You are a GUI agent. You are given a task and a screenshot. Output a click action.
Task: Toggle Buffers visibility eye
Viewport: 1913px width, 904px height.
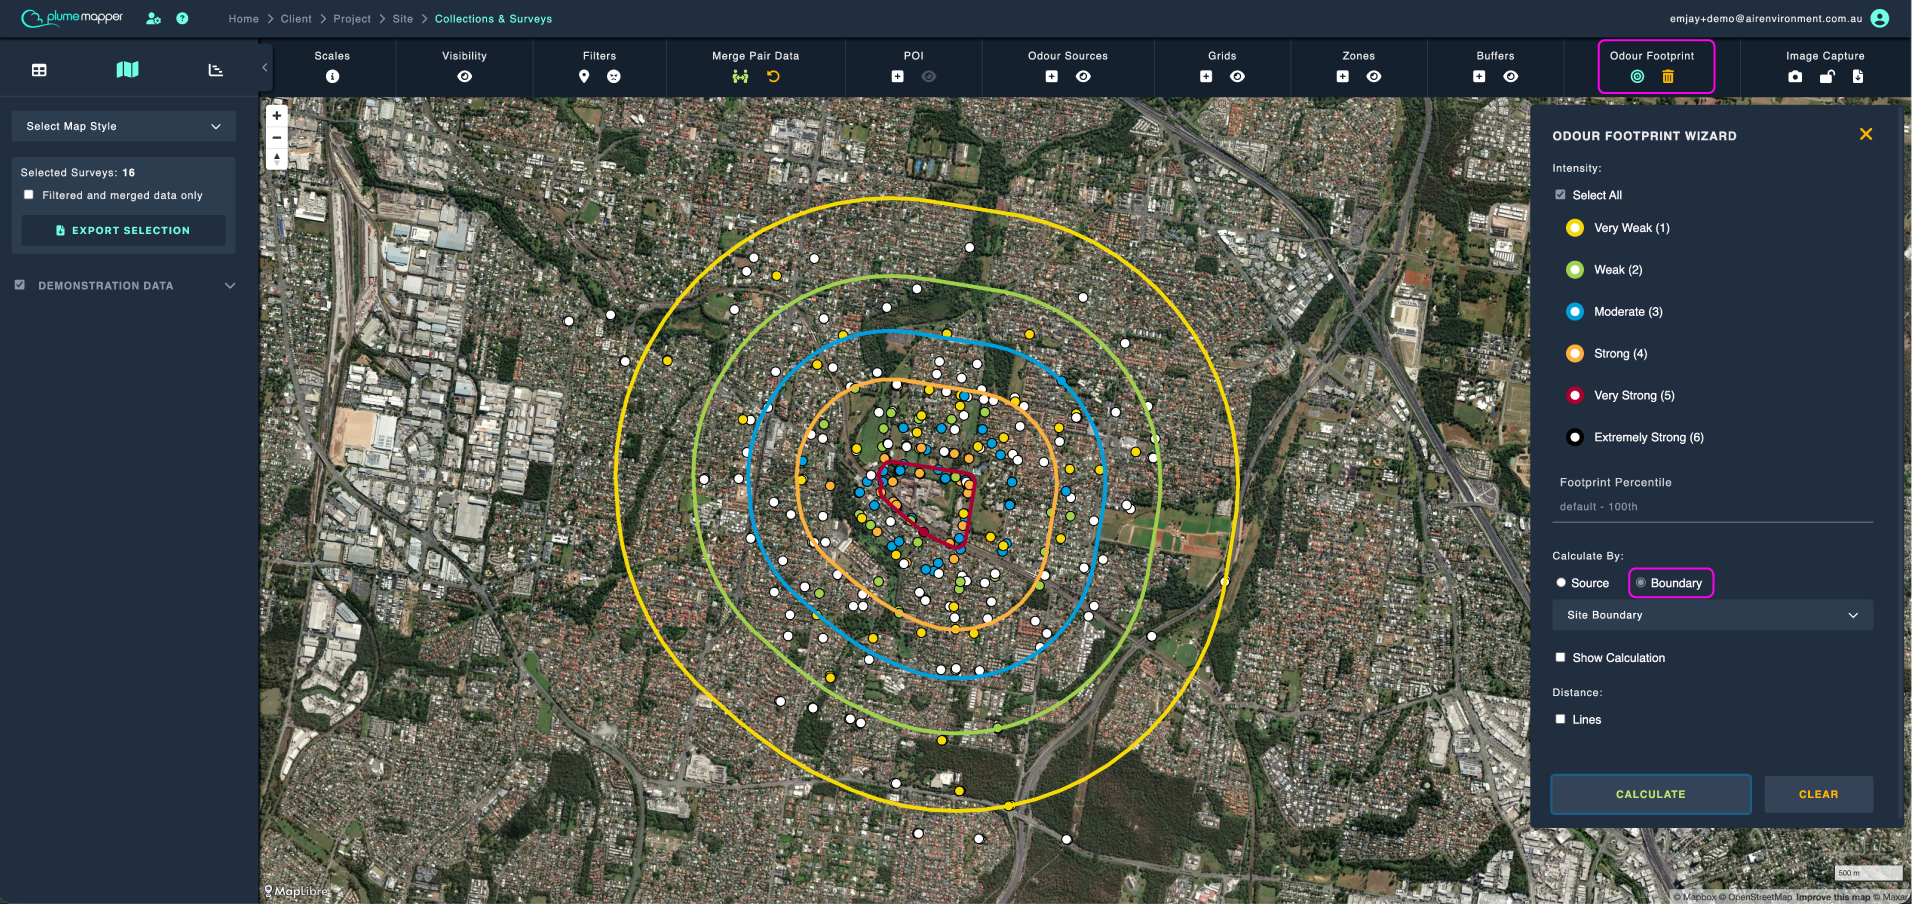[1511, 77]
